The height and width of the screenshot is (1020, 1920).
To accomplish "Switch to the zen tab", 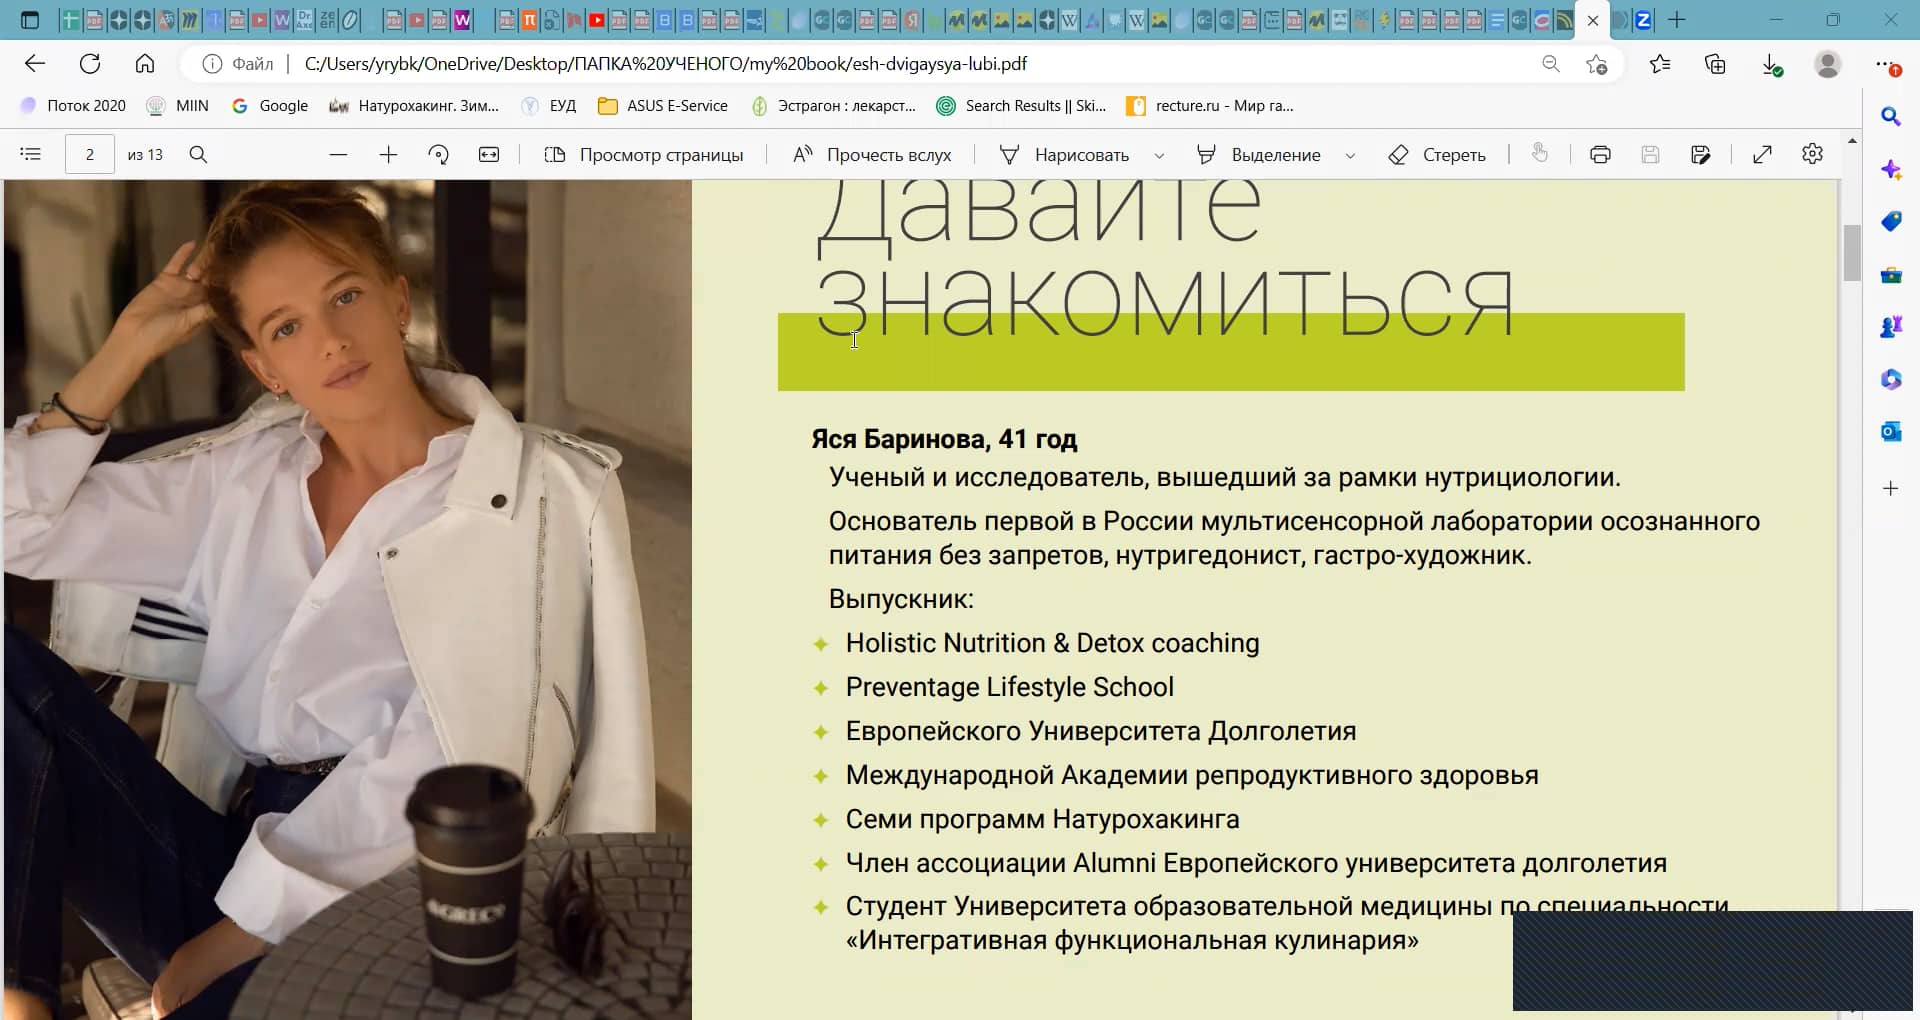I will point(326,20).
